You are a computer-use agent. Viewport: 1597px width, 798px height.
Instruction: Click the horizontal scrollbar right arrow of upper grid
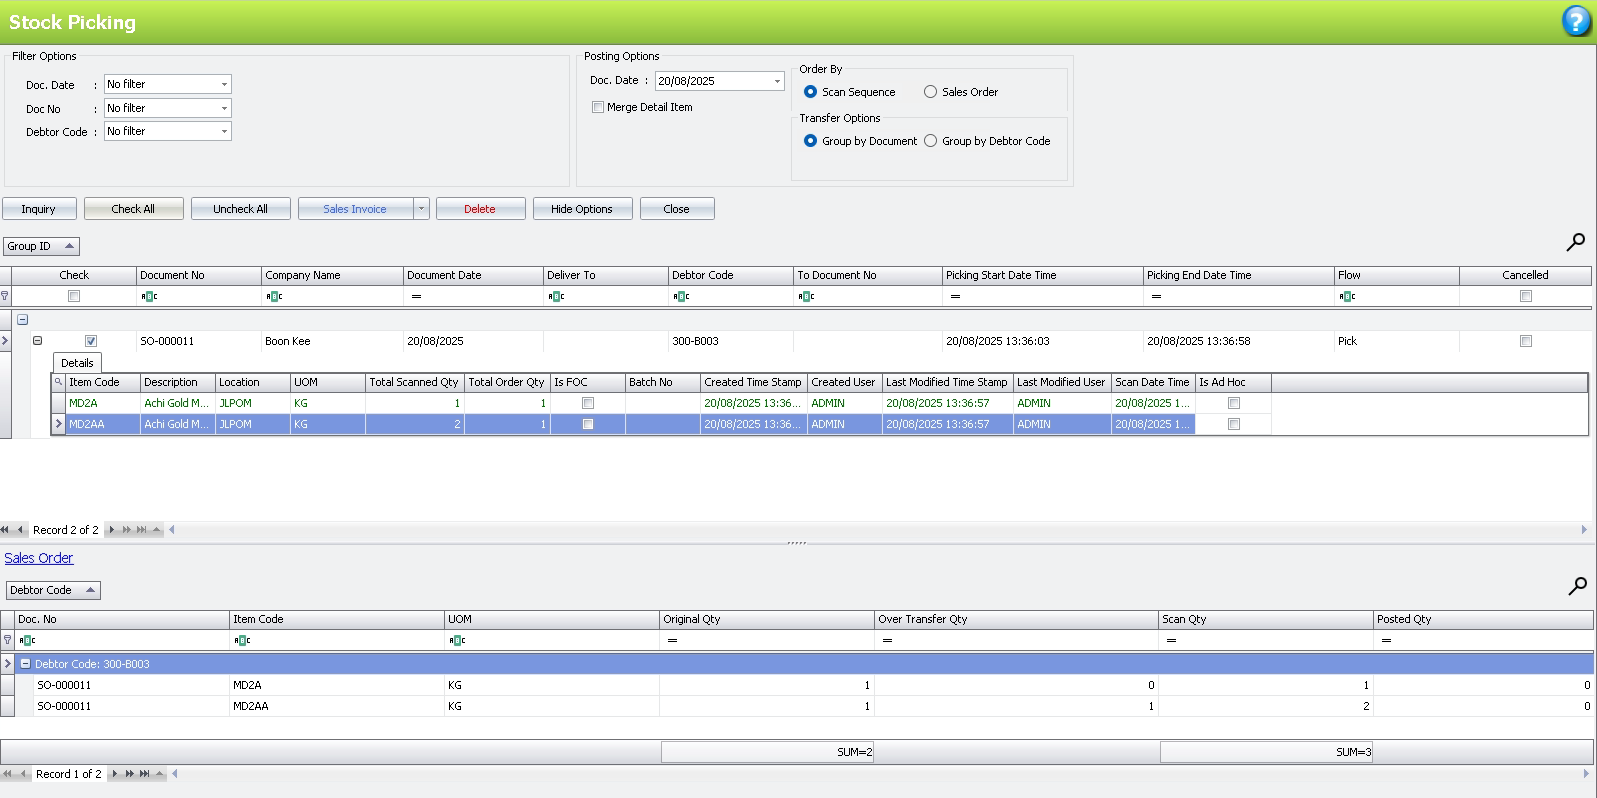click(x=1584, y=530)
